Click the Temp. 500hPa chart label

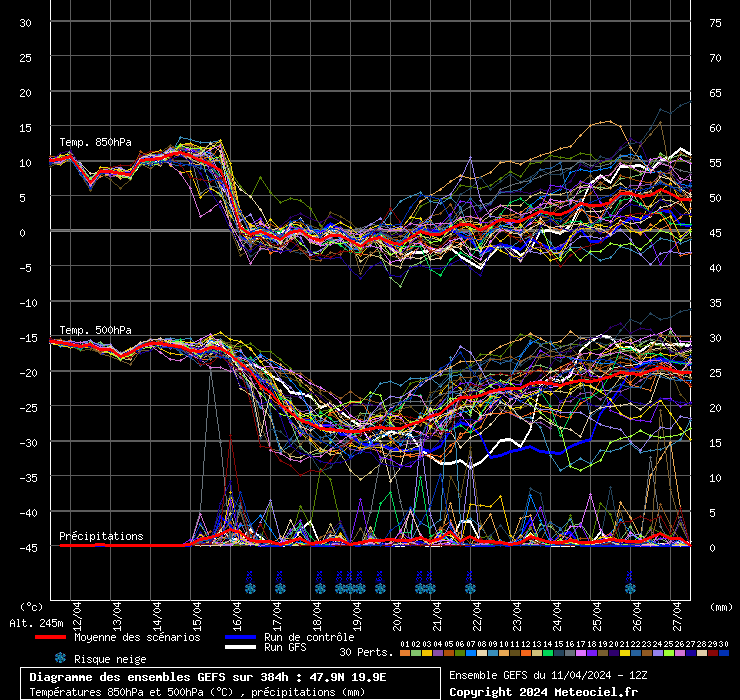tap(95, 330)
